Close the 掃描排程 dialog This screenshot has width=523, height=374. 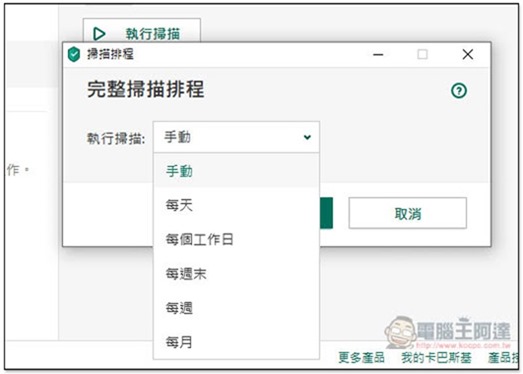(x=468, y=54)
